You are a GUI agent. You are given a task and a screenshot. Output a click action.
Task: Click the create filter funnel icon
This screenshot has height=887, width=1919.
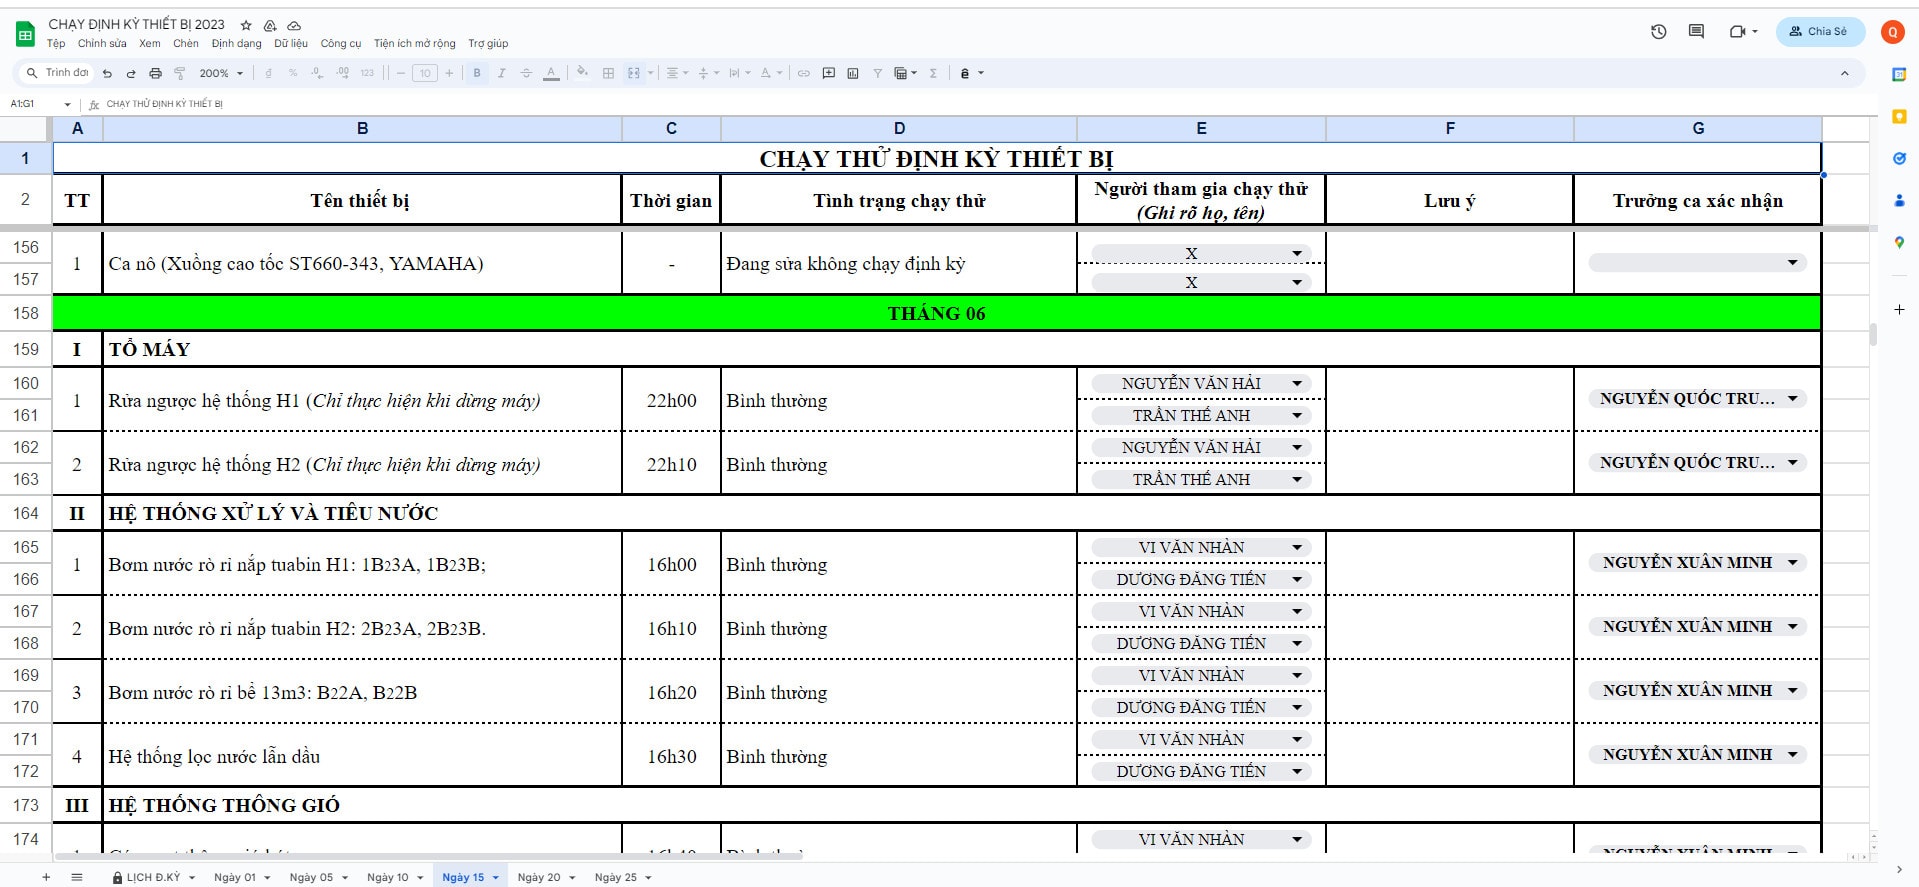pyautogui.click(x=877, y=73)
